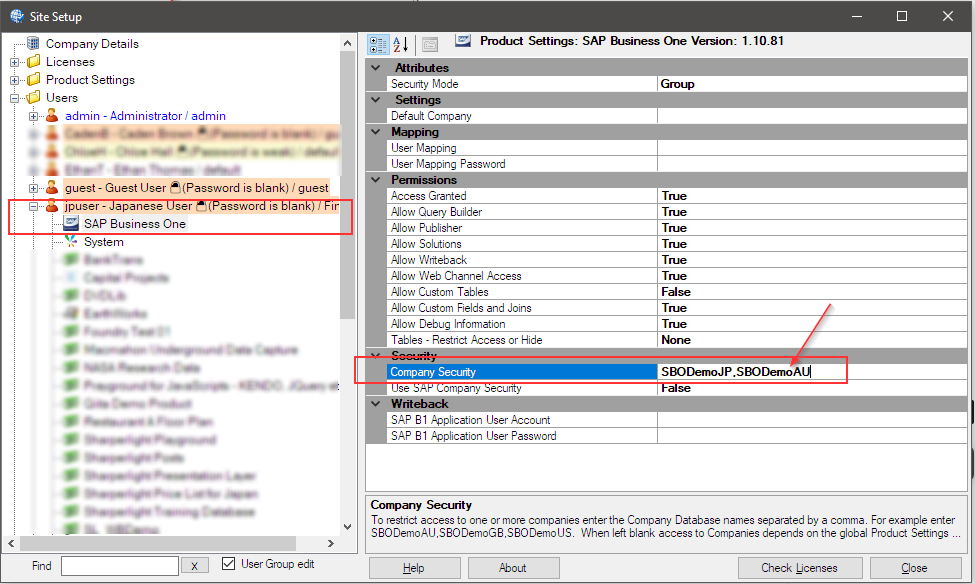Select the jpuser - Japanese User row
The image size is (975, 584).
[x=201, y=206]
